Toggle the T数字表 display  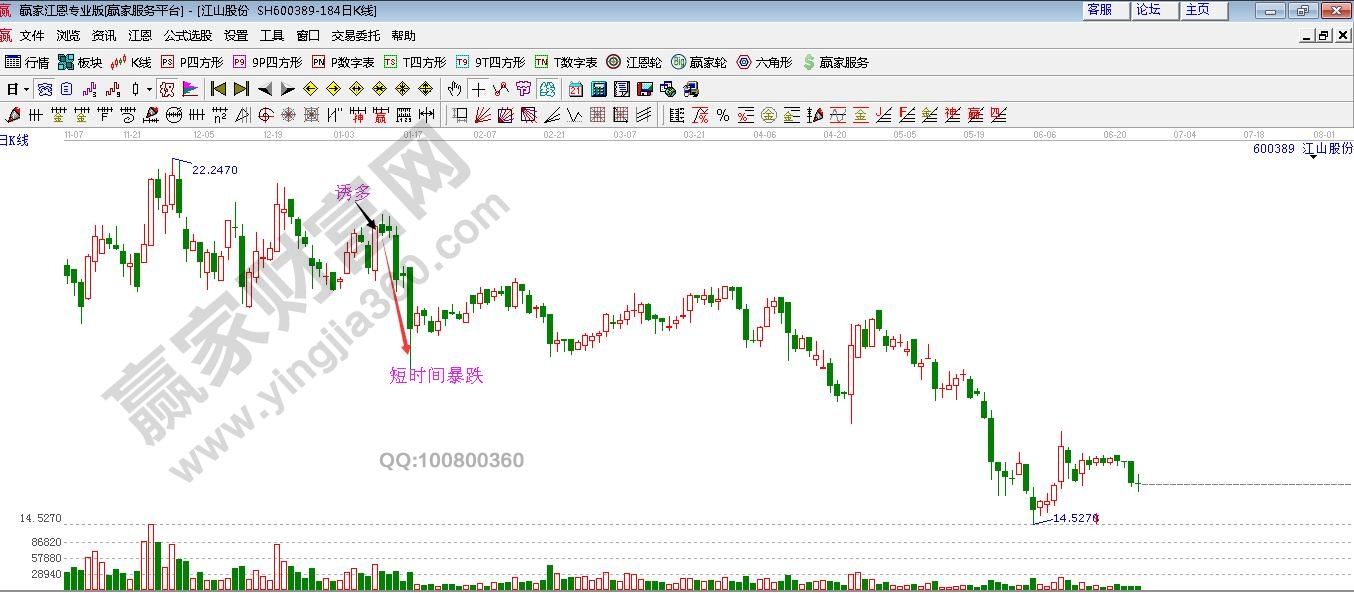[x=566, y=62]
